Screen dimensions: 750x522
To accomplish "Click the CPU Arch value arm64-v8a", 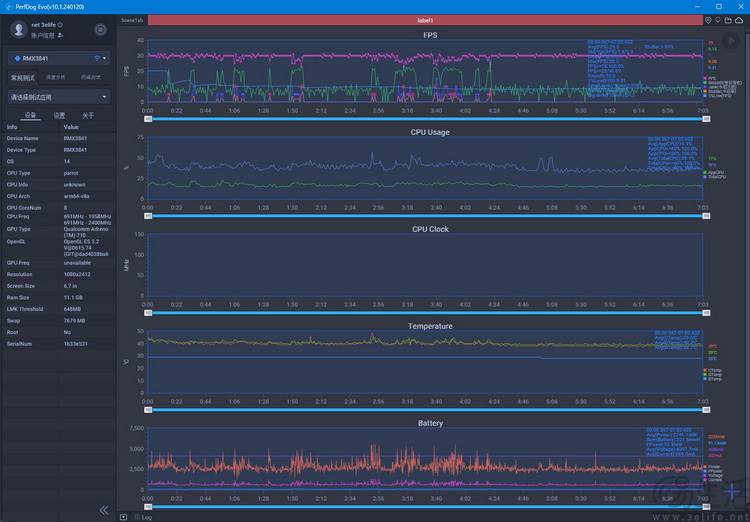I will 77,196.
